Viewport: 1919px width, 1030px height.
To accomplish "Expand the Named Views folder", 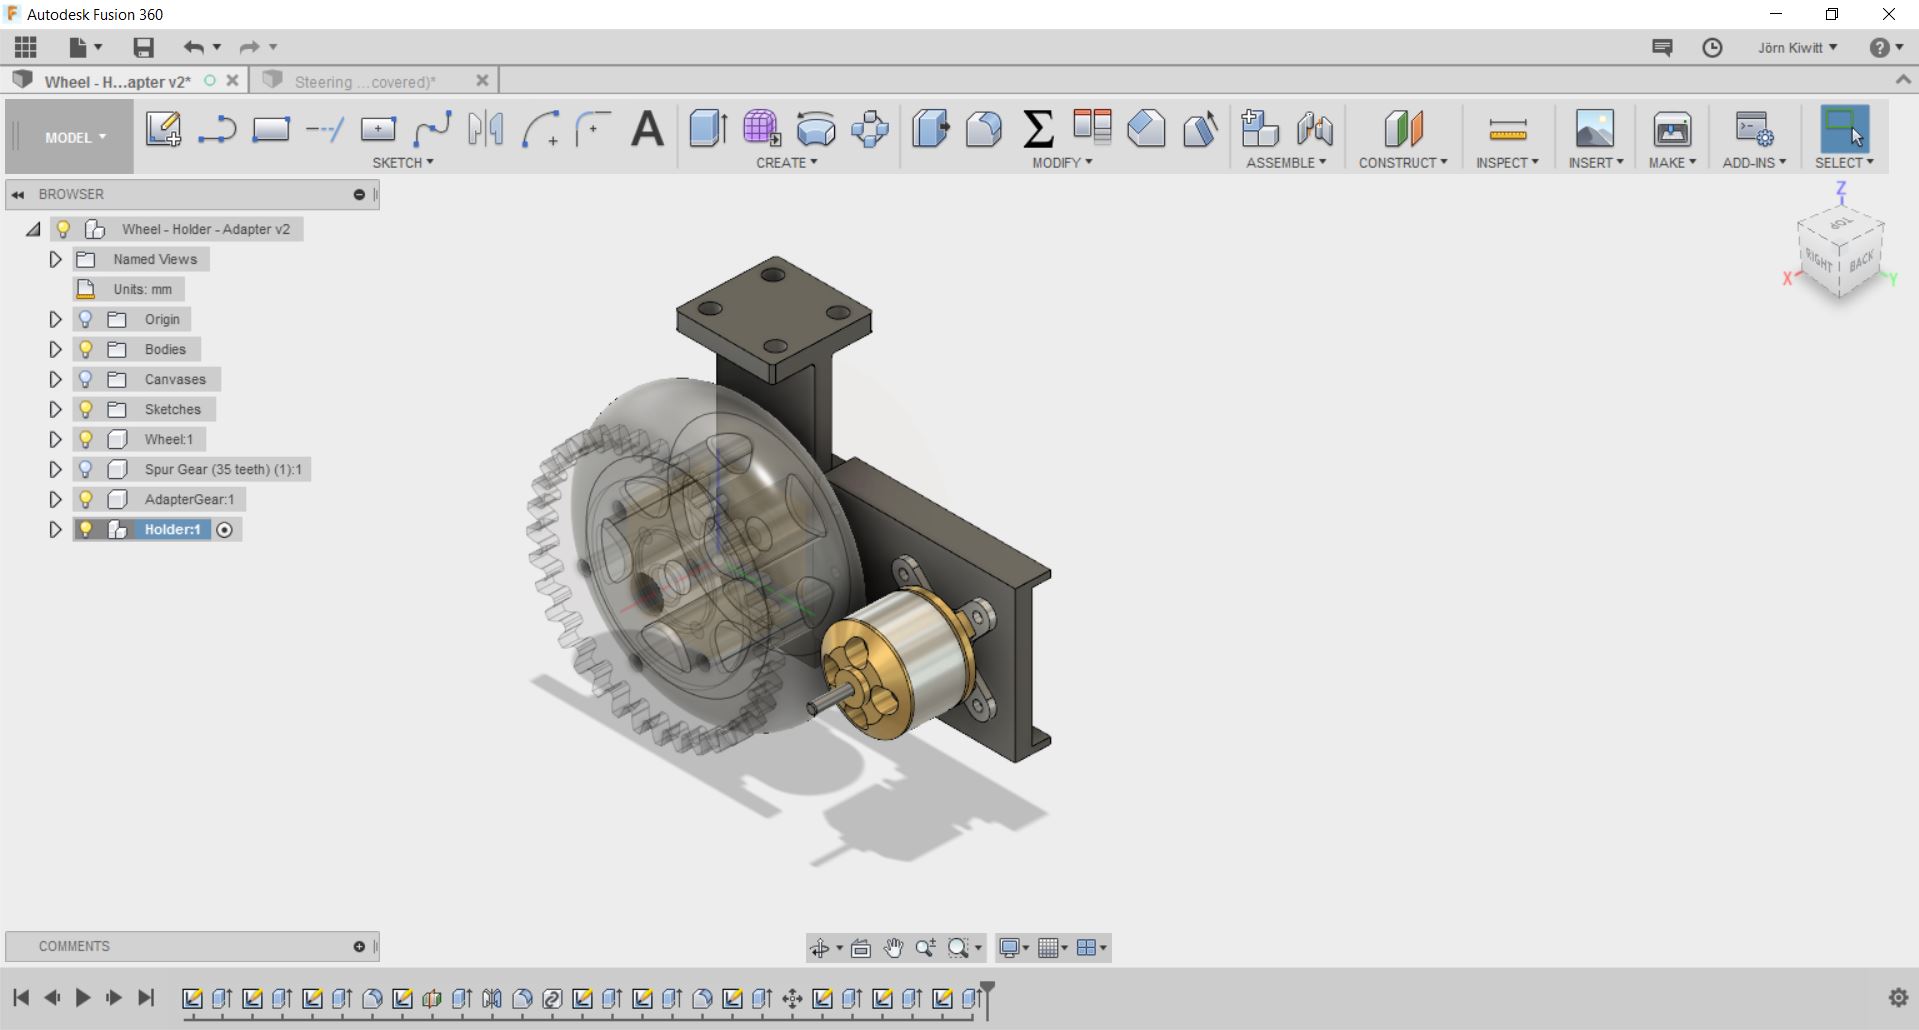I will (56, 259).
